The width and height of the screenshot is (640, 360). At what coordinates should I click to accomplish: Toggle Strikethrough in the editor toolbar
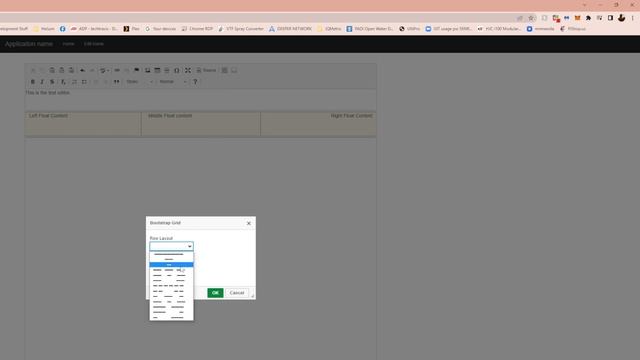point(52,82)
